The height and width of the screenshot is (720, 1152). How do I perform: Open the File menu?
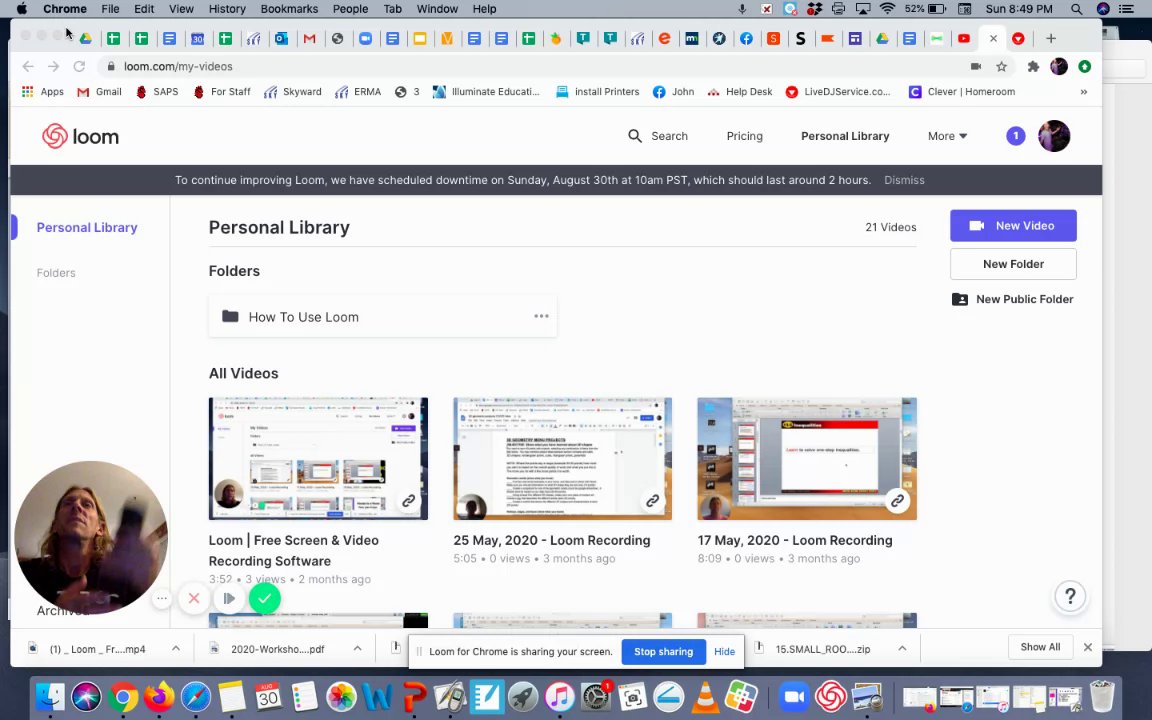(110, 9)
